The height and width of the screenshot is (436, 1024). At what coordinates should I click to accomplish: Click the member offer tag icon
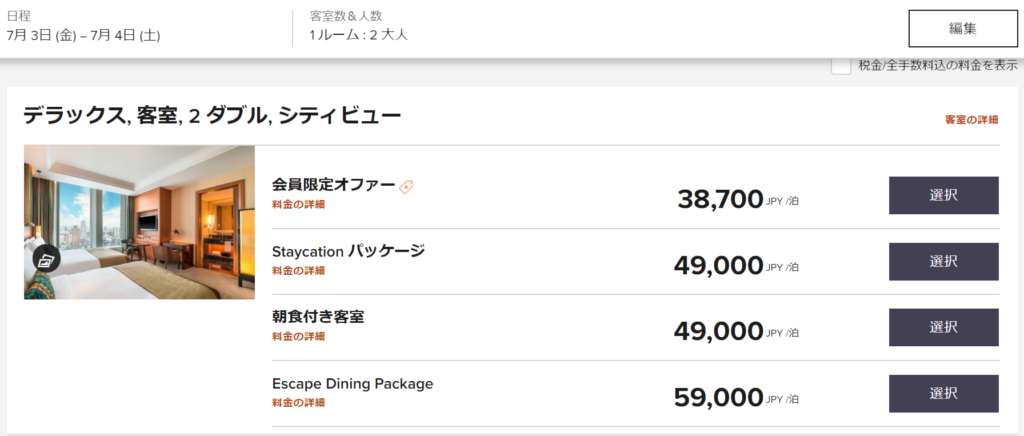click(x=406, y=186)
